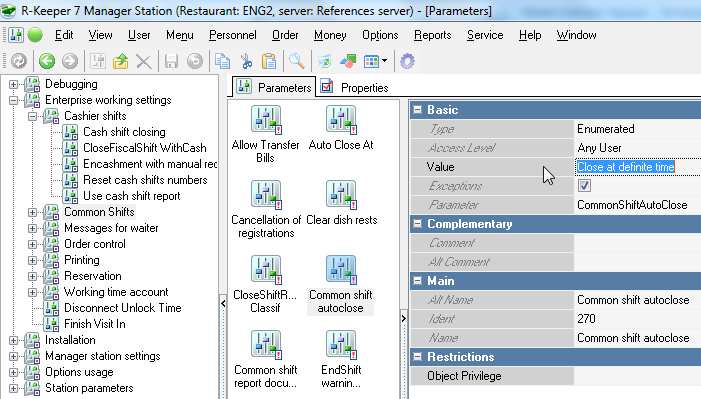Select Cash shift closing tree item
Viewport: 701px width, 399px height.
click(124, 132)
